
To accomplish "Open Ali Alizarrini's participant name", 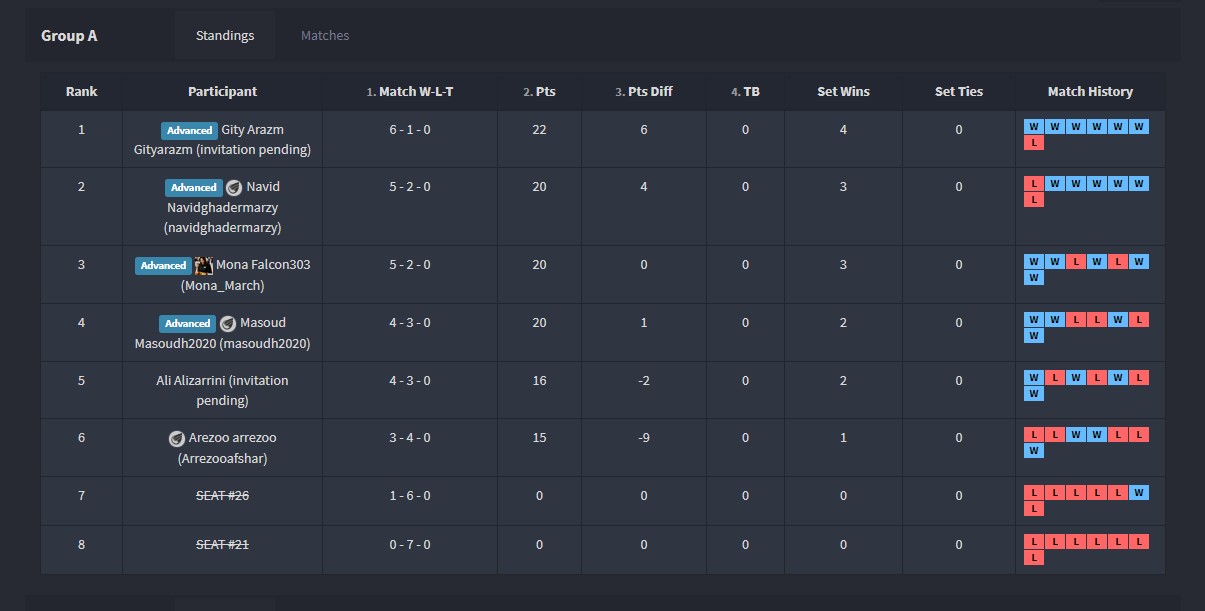I will point(222,390).
